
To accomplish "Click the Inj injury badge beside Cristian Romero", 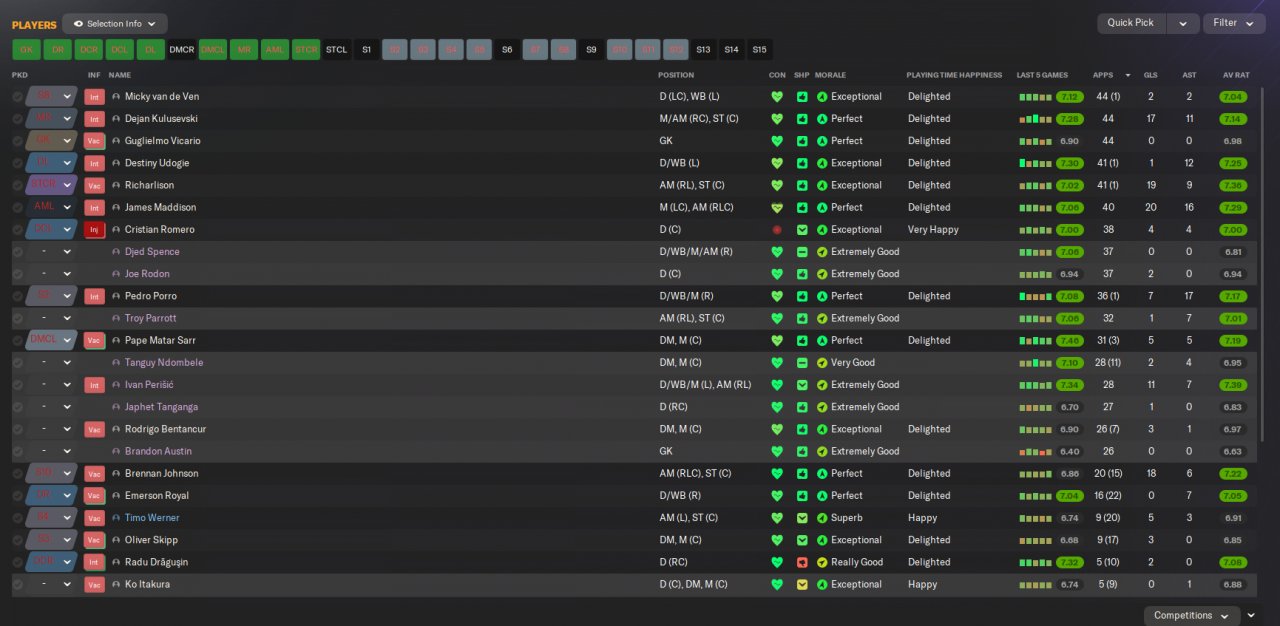I will 94,230.
